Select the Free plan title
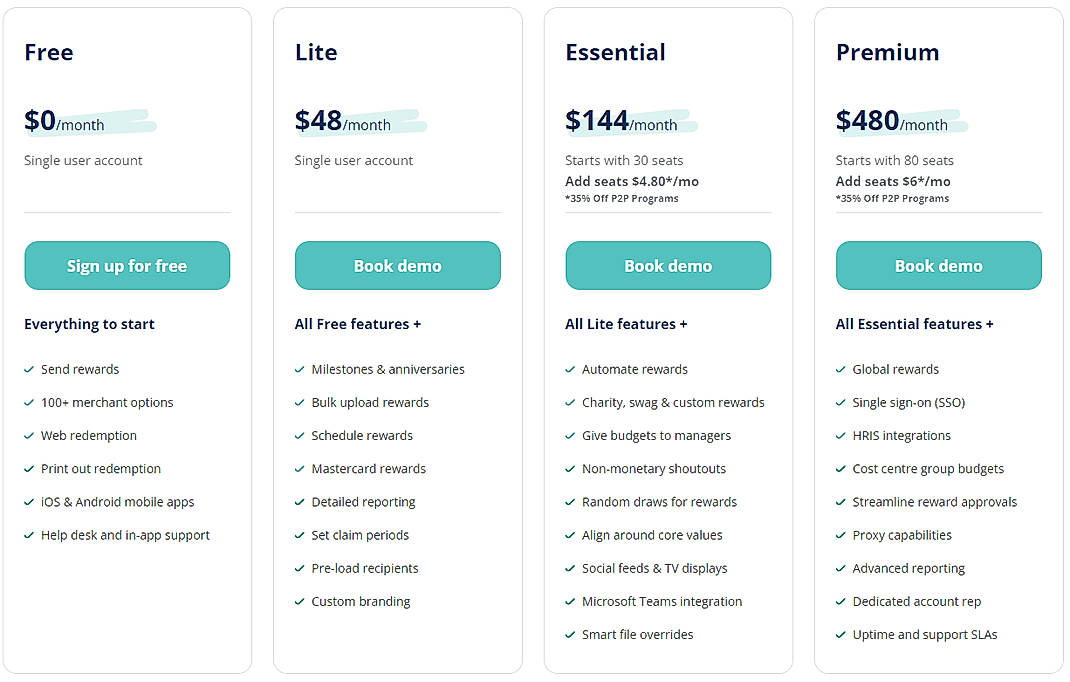Viewport: 1070px width, 682px height. point(48,52)
